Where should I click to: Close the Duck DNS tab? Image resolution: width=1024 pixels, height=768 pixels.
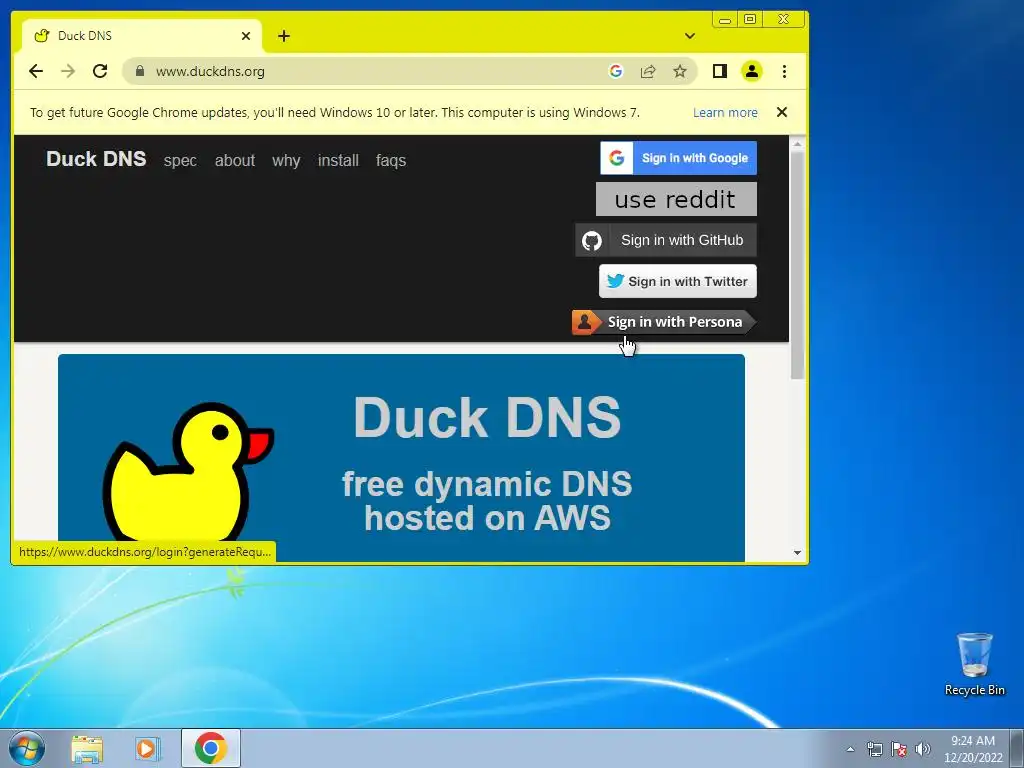click(246, 36)
